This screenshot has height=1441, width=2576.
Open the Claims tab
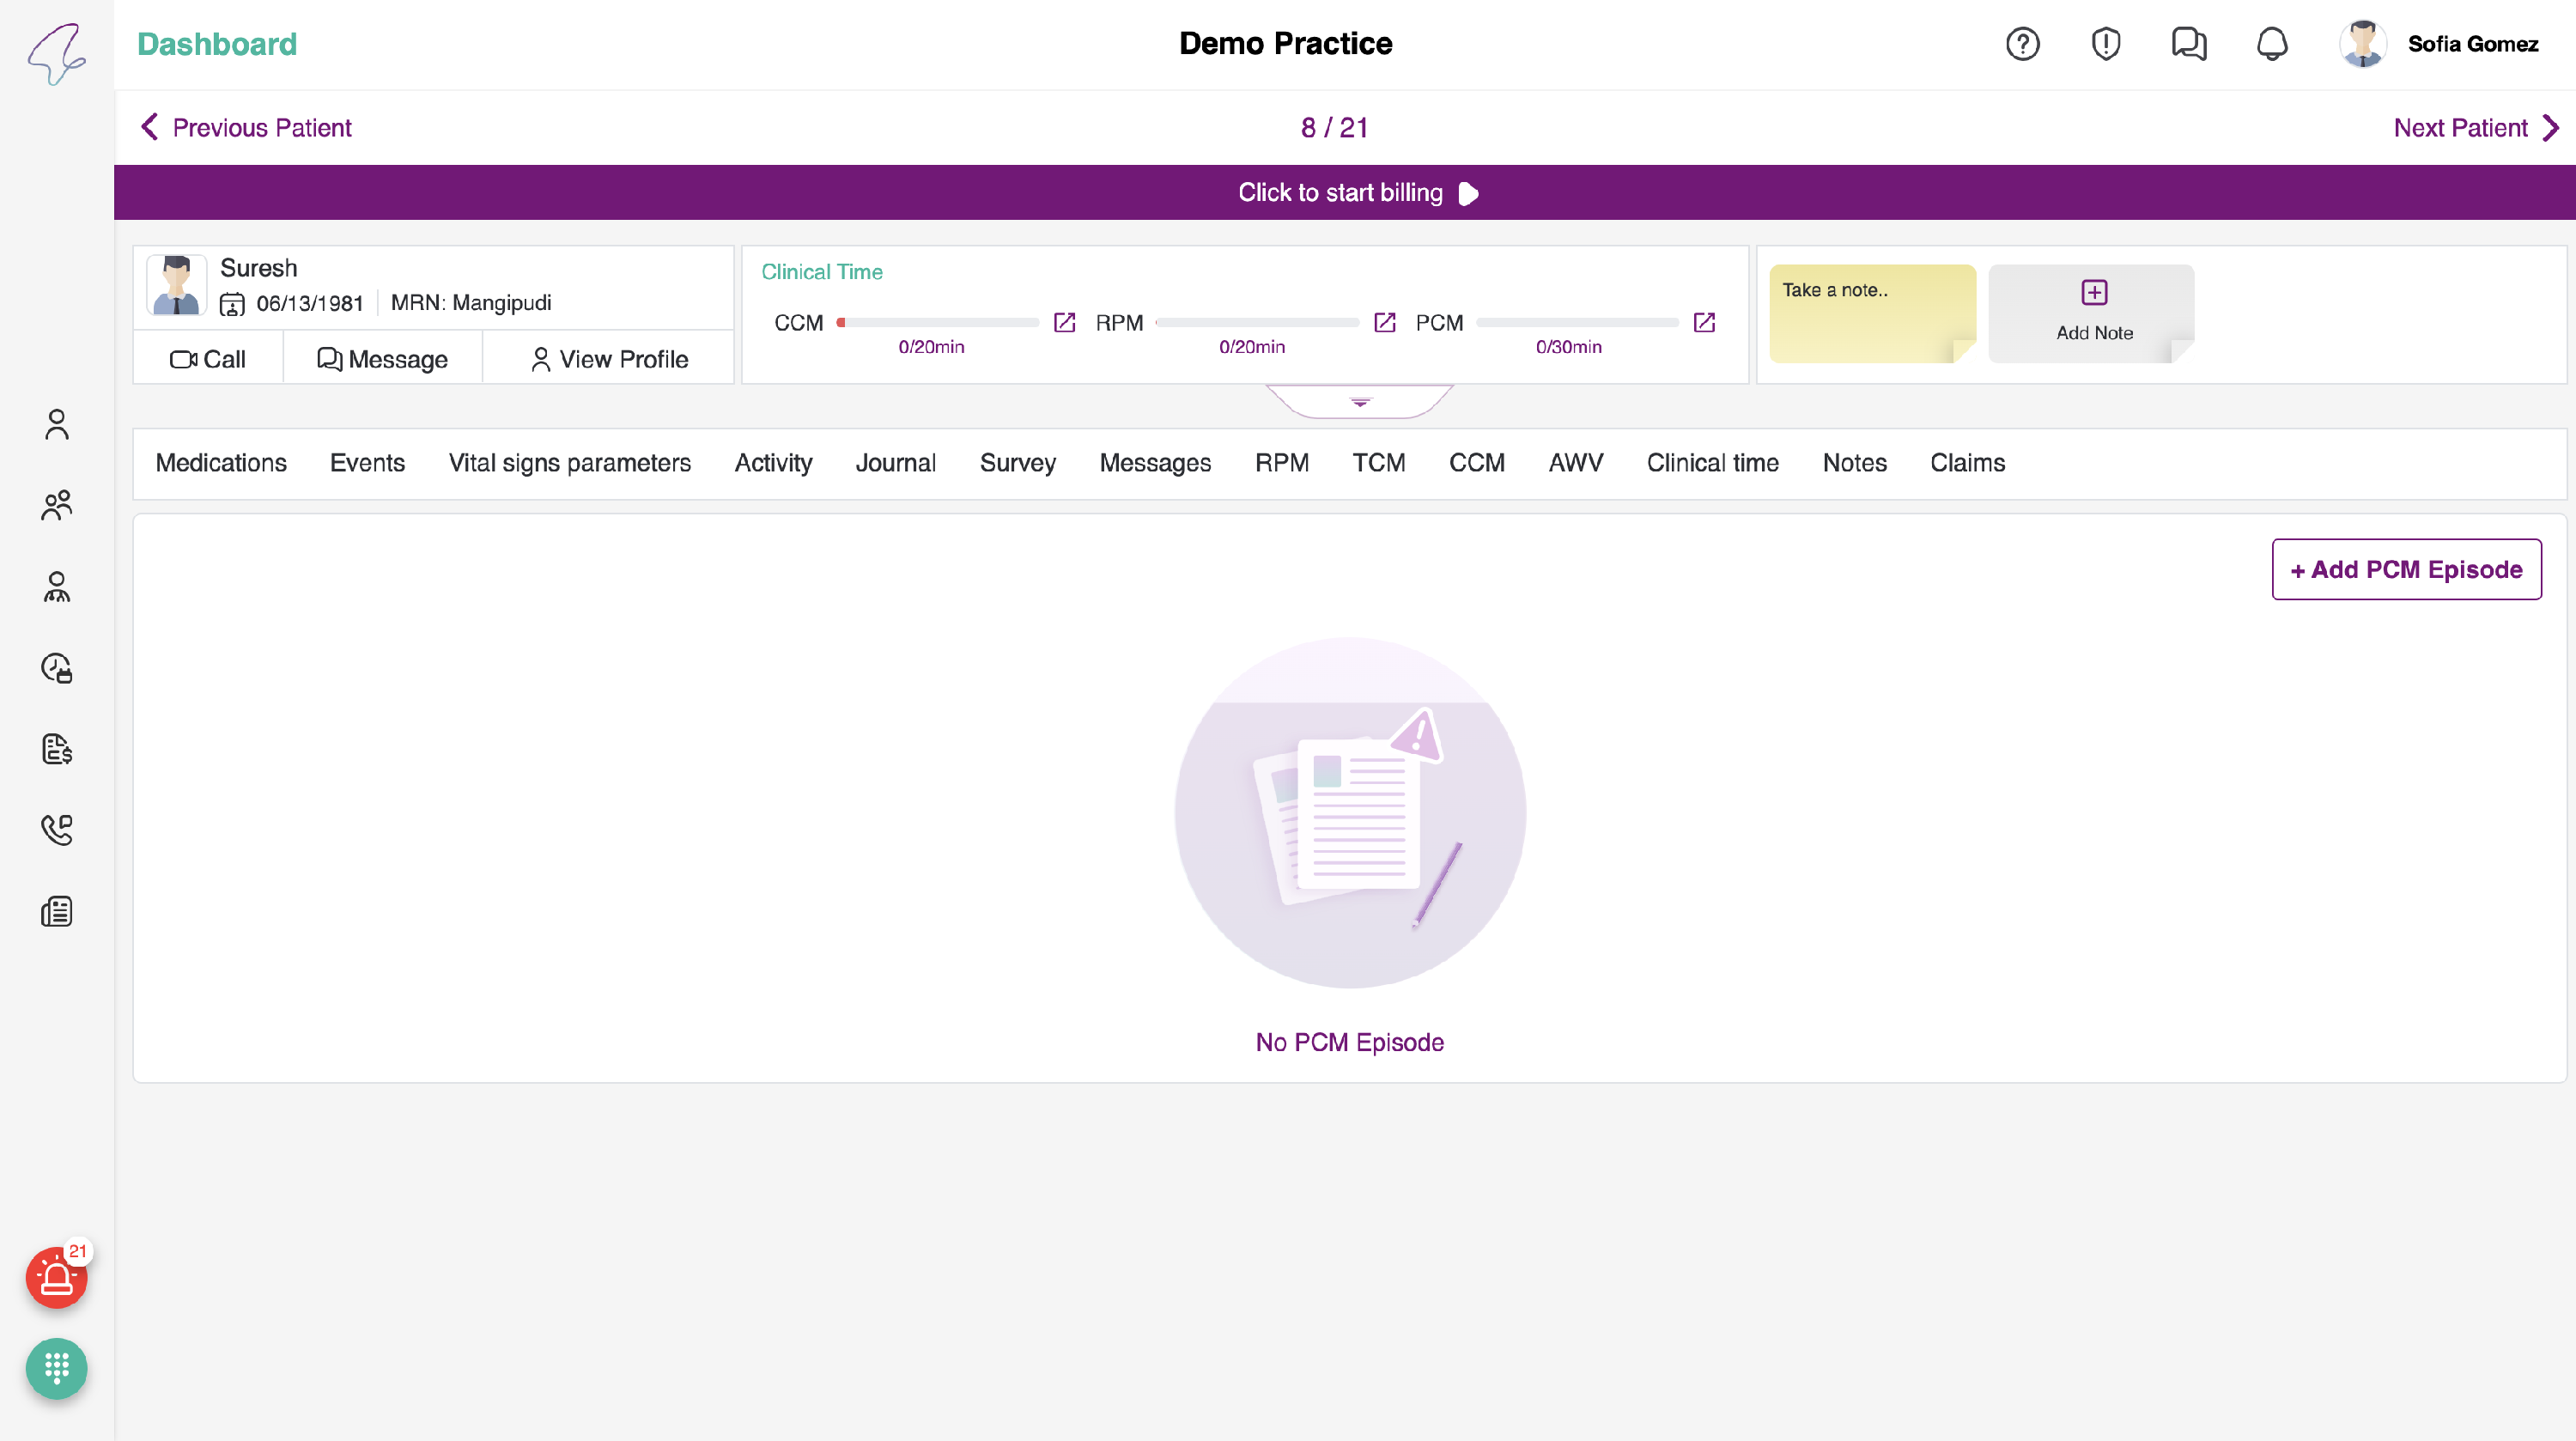click(1966, 463)
